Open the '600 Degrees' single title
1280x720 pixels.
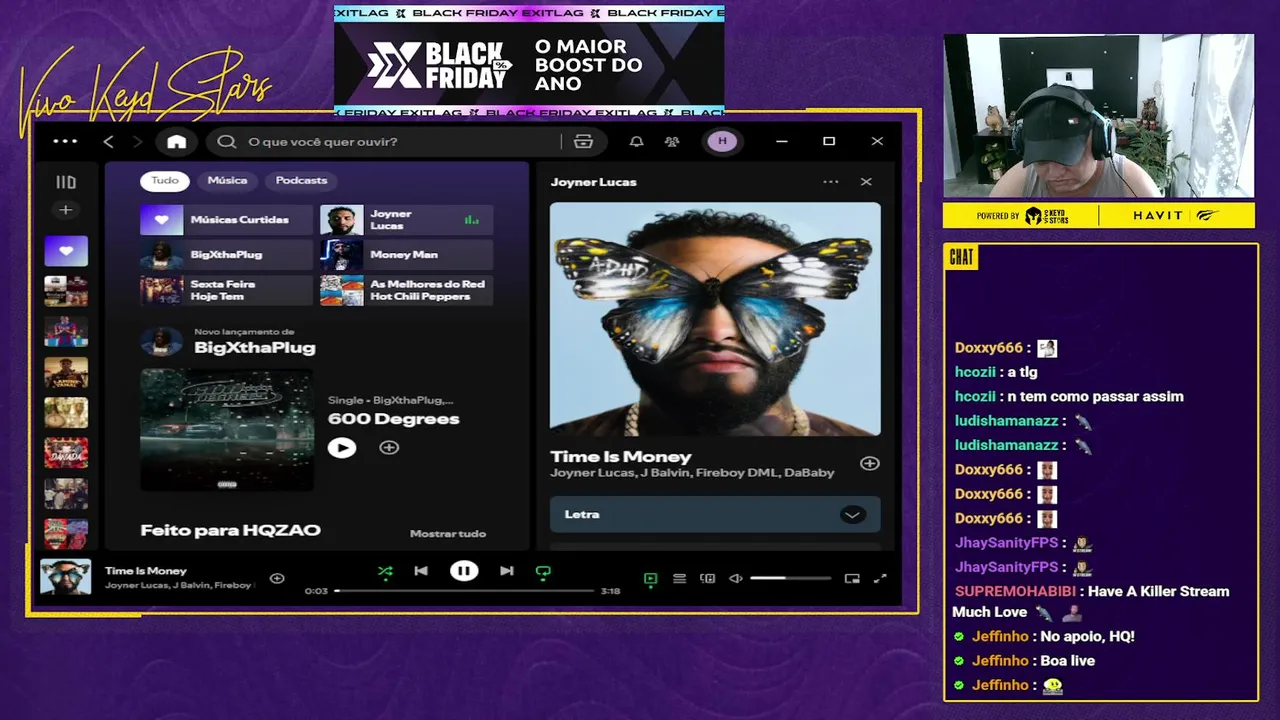click(x=393, y=419)
